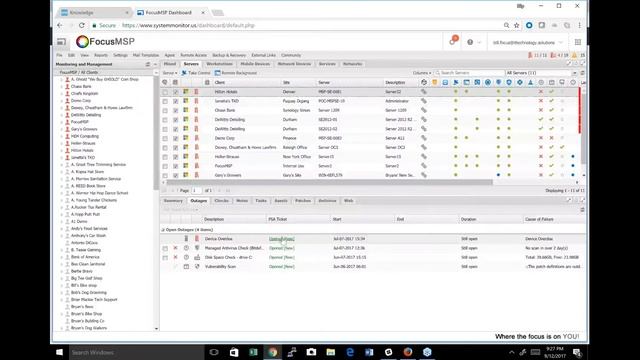
Task: Open the Remote Access menu
Action: (193, 55)
